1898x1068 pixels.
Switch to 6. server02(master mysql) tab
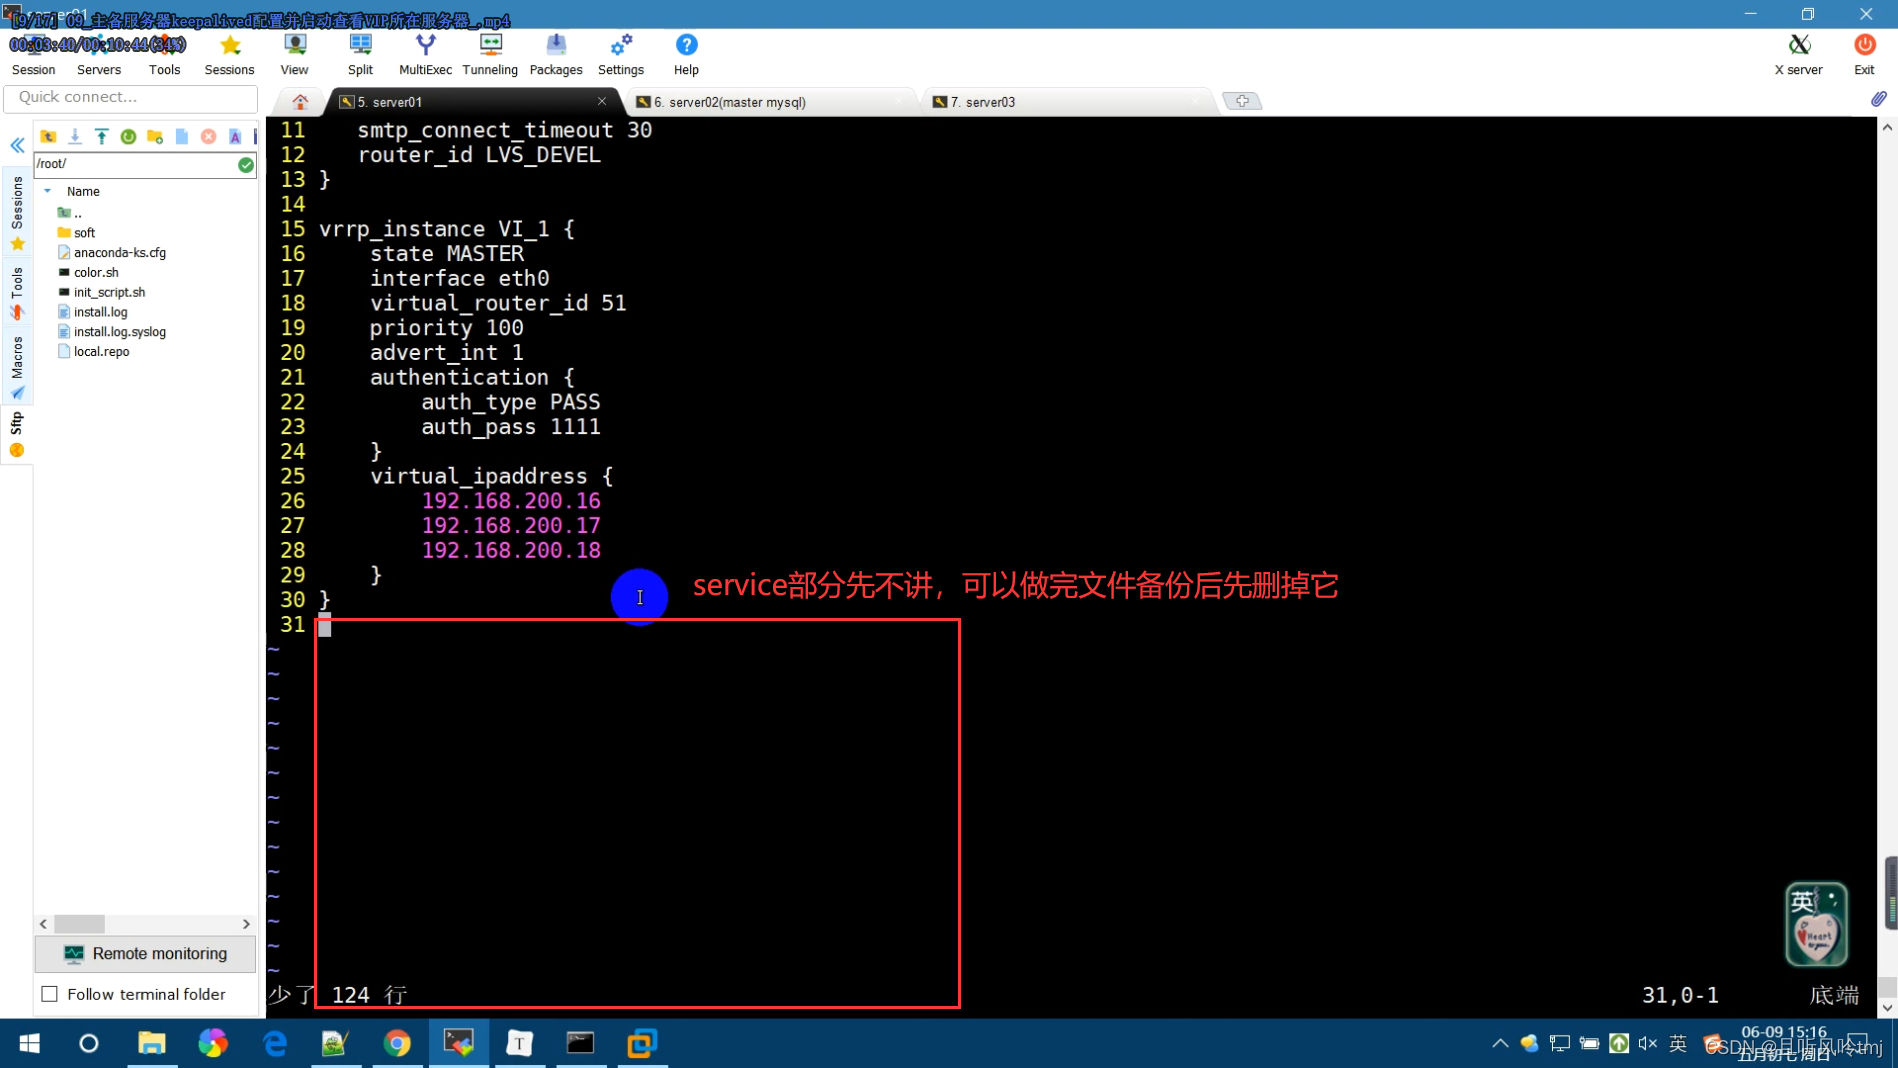pos(770,102)
